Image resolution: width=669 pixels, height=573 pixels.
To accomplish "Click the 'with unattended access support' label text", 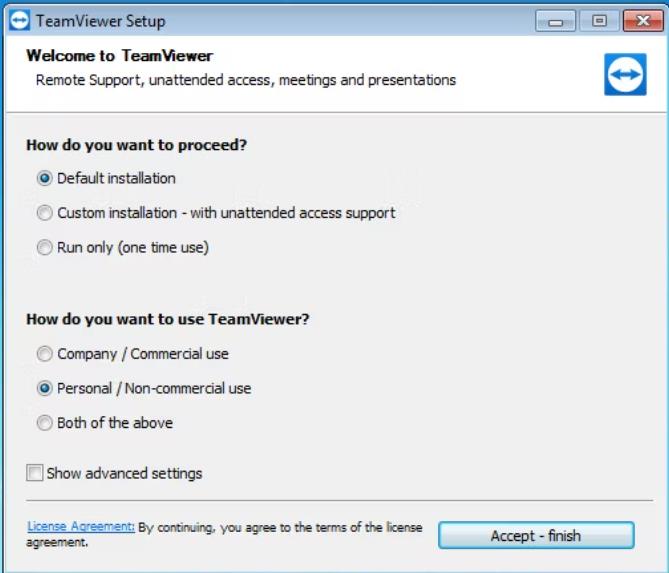I will tap(293, 213).
